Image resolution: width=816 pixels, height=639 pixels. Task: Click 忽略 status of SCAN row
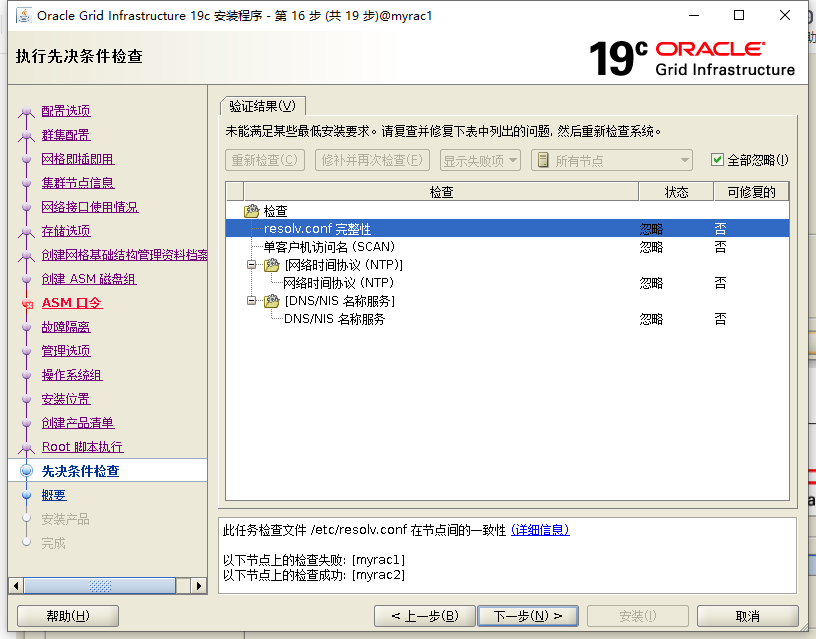[x=651, y=247]
